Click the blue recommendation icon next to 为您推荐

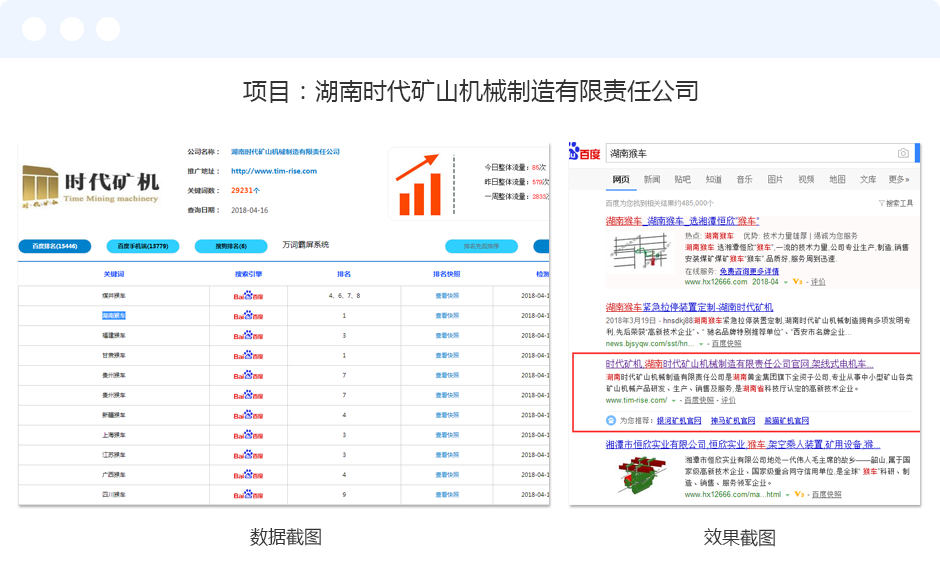(x=611, y=421)
